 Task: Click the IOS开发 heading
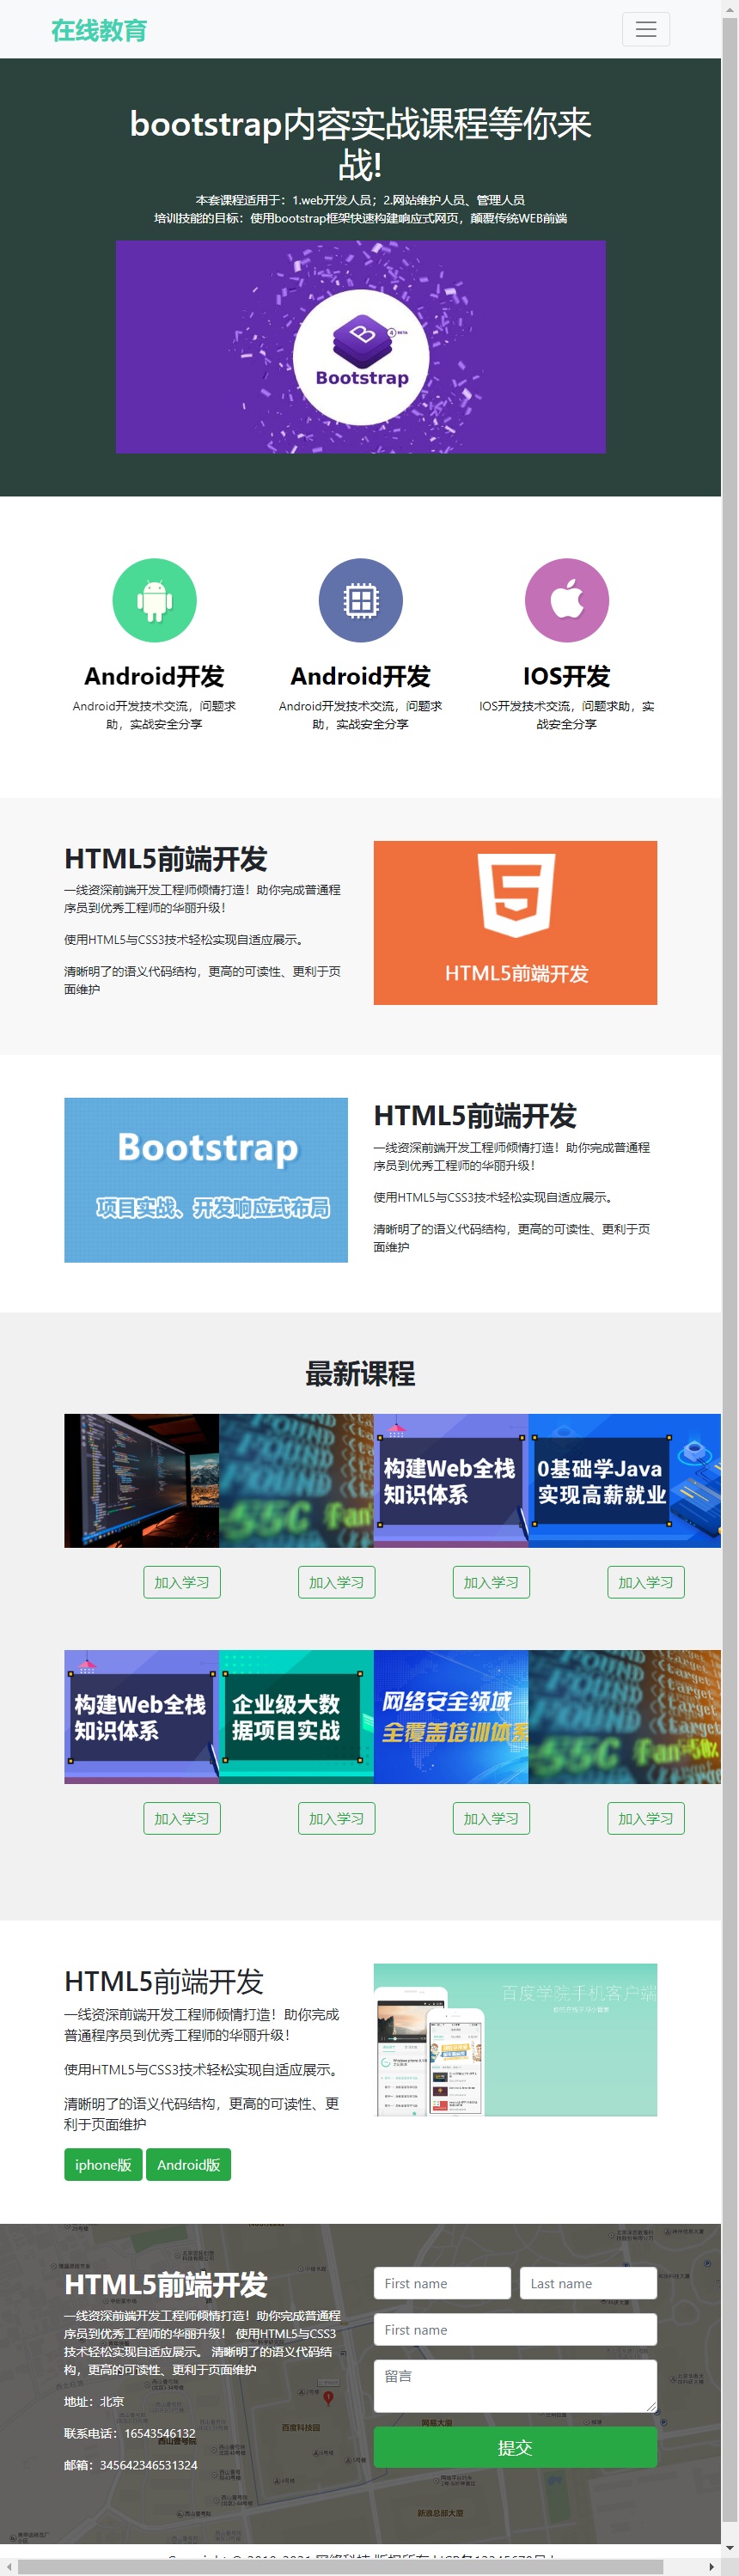[567, 676]
